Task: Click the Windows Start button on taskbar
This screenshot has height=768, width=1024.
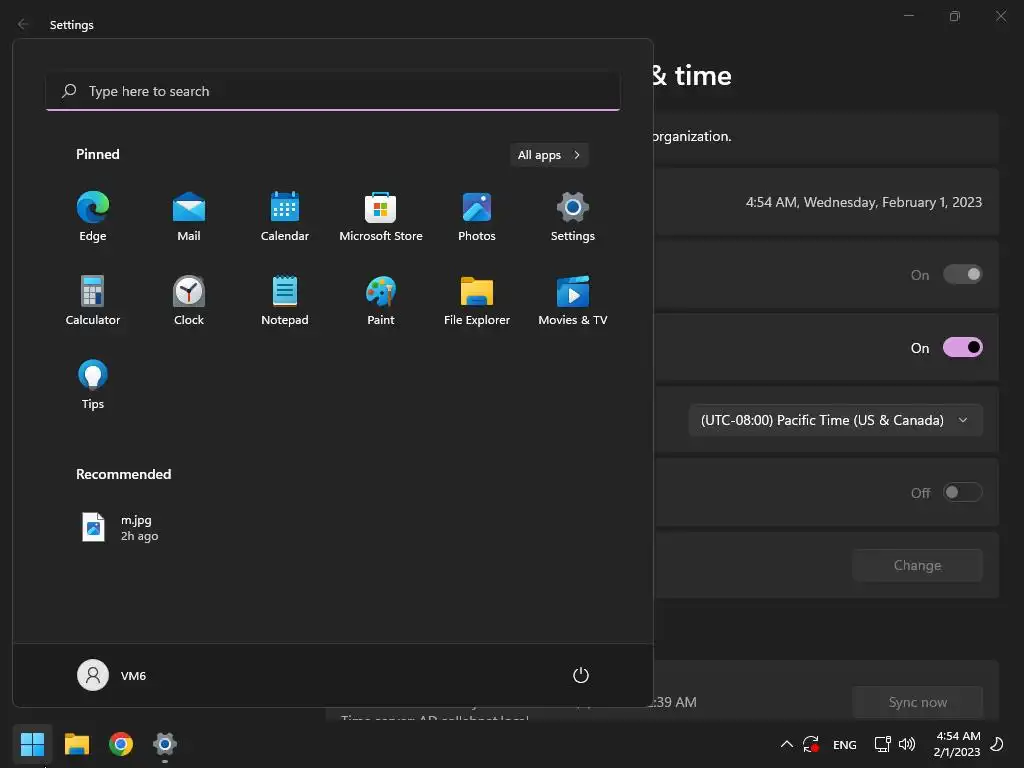Action: (32, 744)
